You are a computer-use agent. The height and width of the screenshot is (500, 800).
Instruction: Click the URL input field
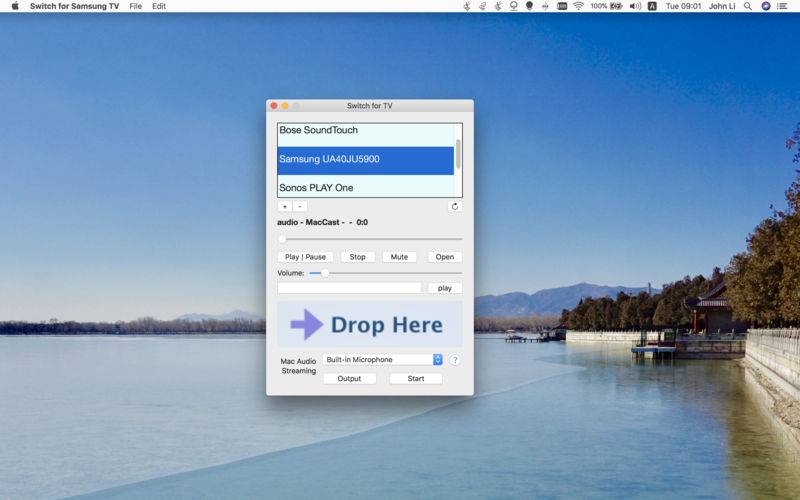pos(349,288)
